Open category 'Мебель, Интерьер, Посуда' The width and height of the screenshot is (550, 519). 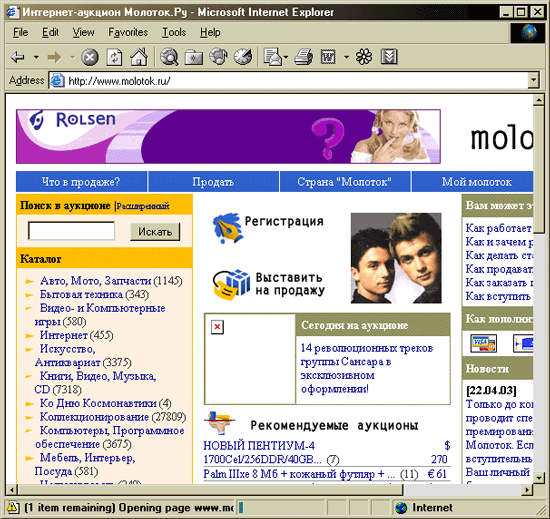point(85,464)
